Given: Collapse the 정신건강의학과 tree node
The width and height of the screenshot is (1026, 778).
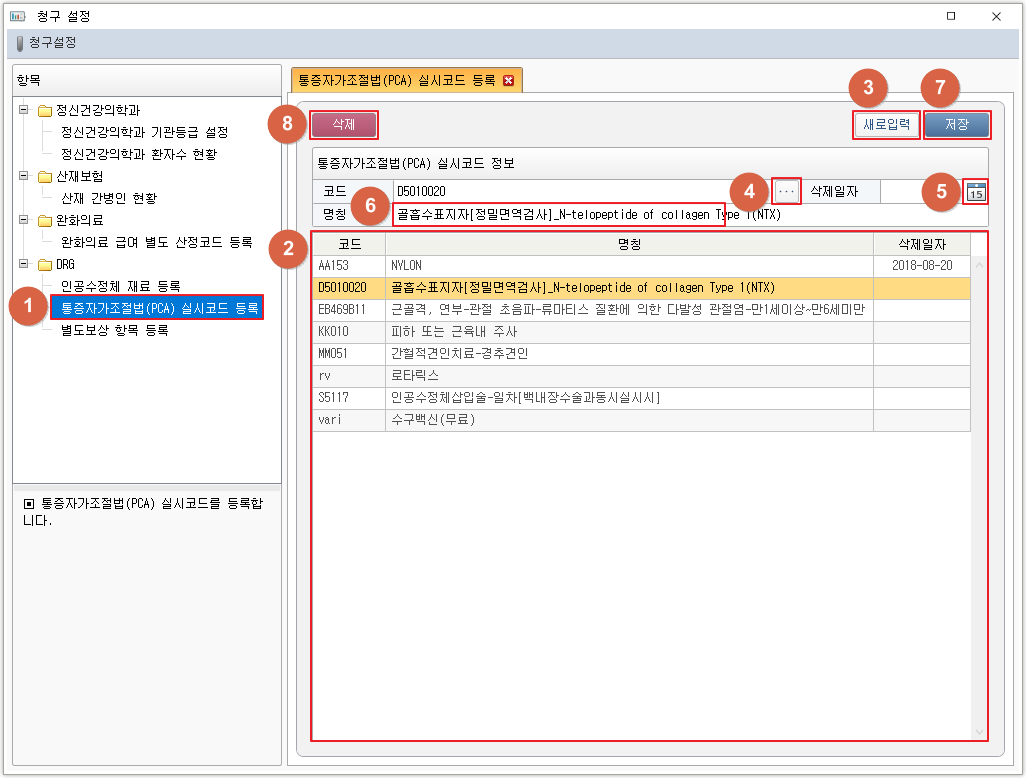Looking at the screenshot, I should coord(24,110).
